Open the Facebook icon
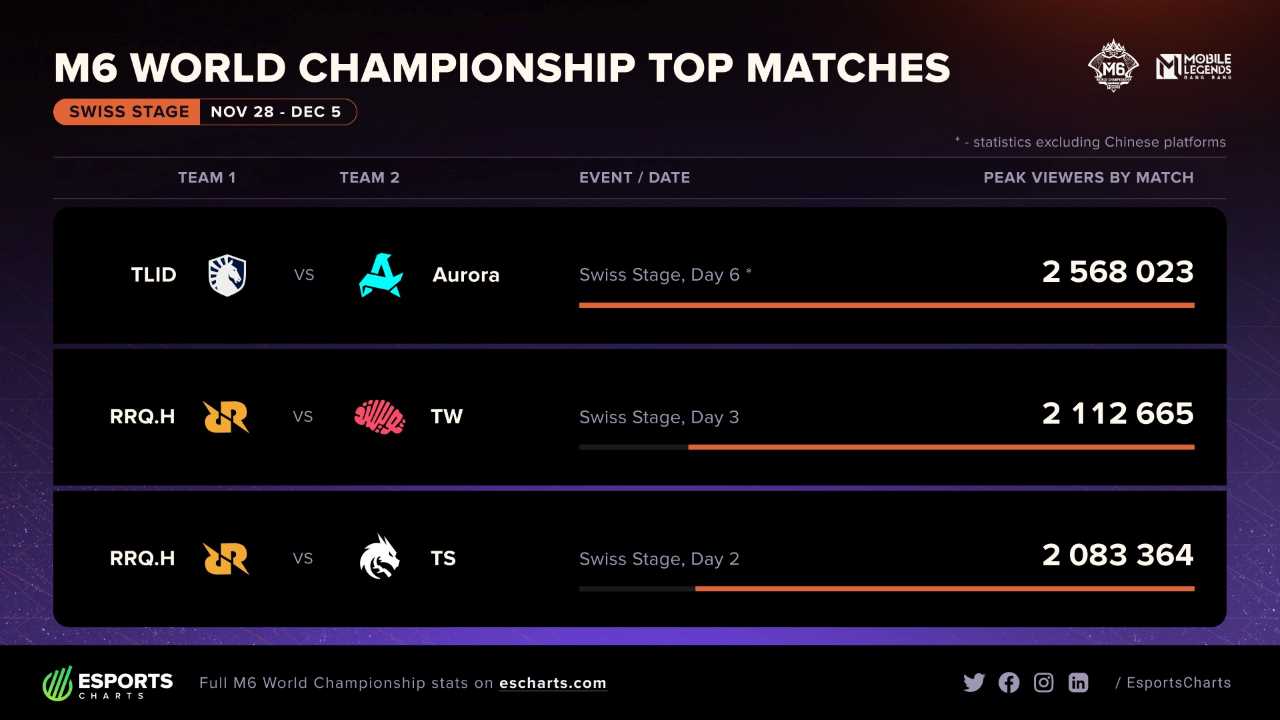 [x=1009, y=683]
